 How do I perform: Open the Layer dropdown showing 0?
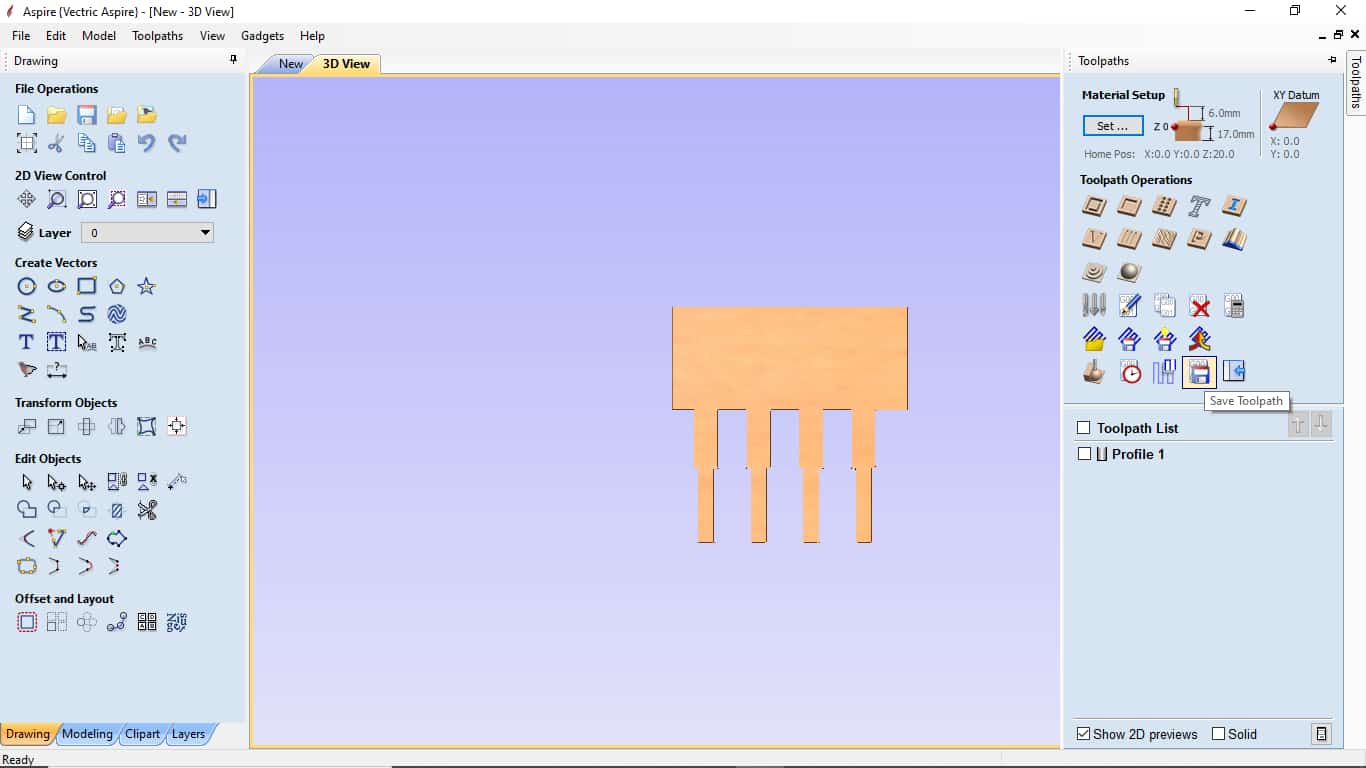click(147, 233)
